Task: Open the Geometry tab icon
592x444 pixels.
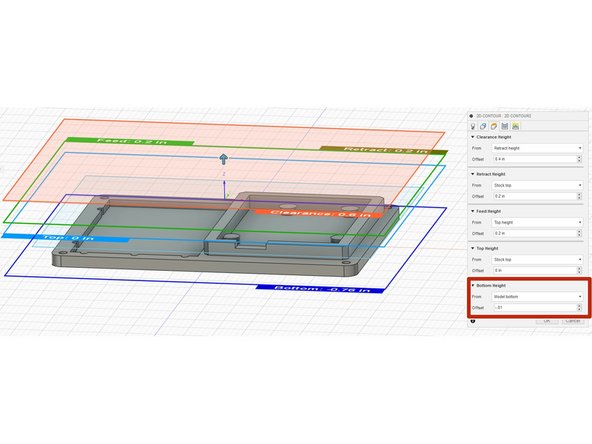Action: [x=483, y=126]
